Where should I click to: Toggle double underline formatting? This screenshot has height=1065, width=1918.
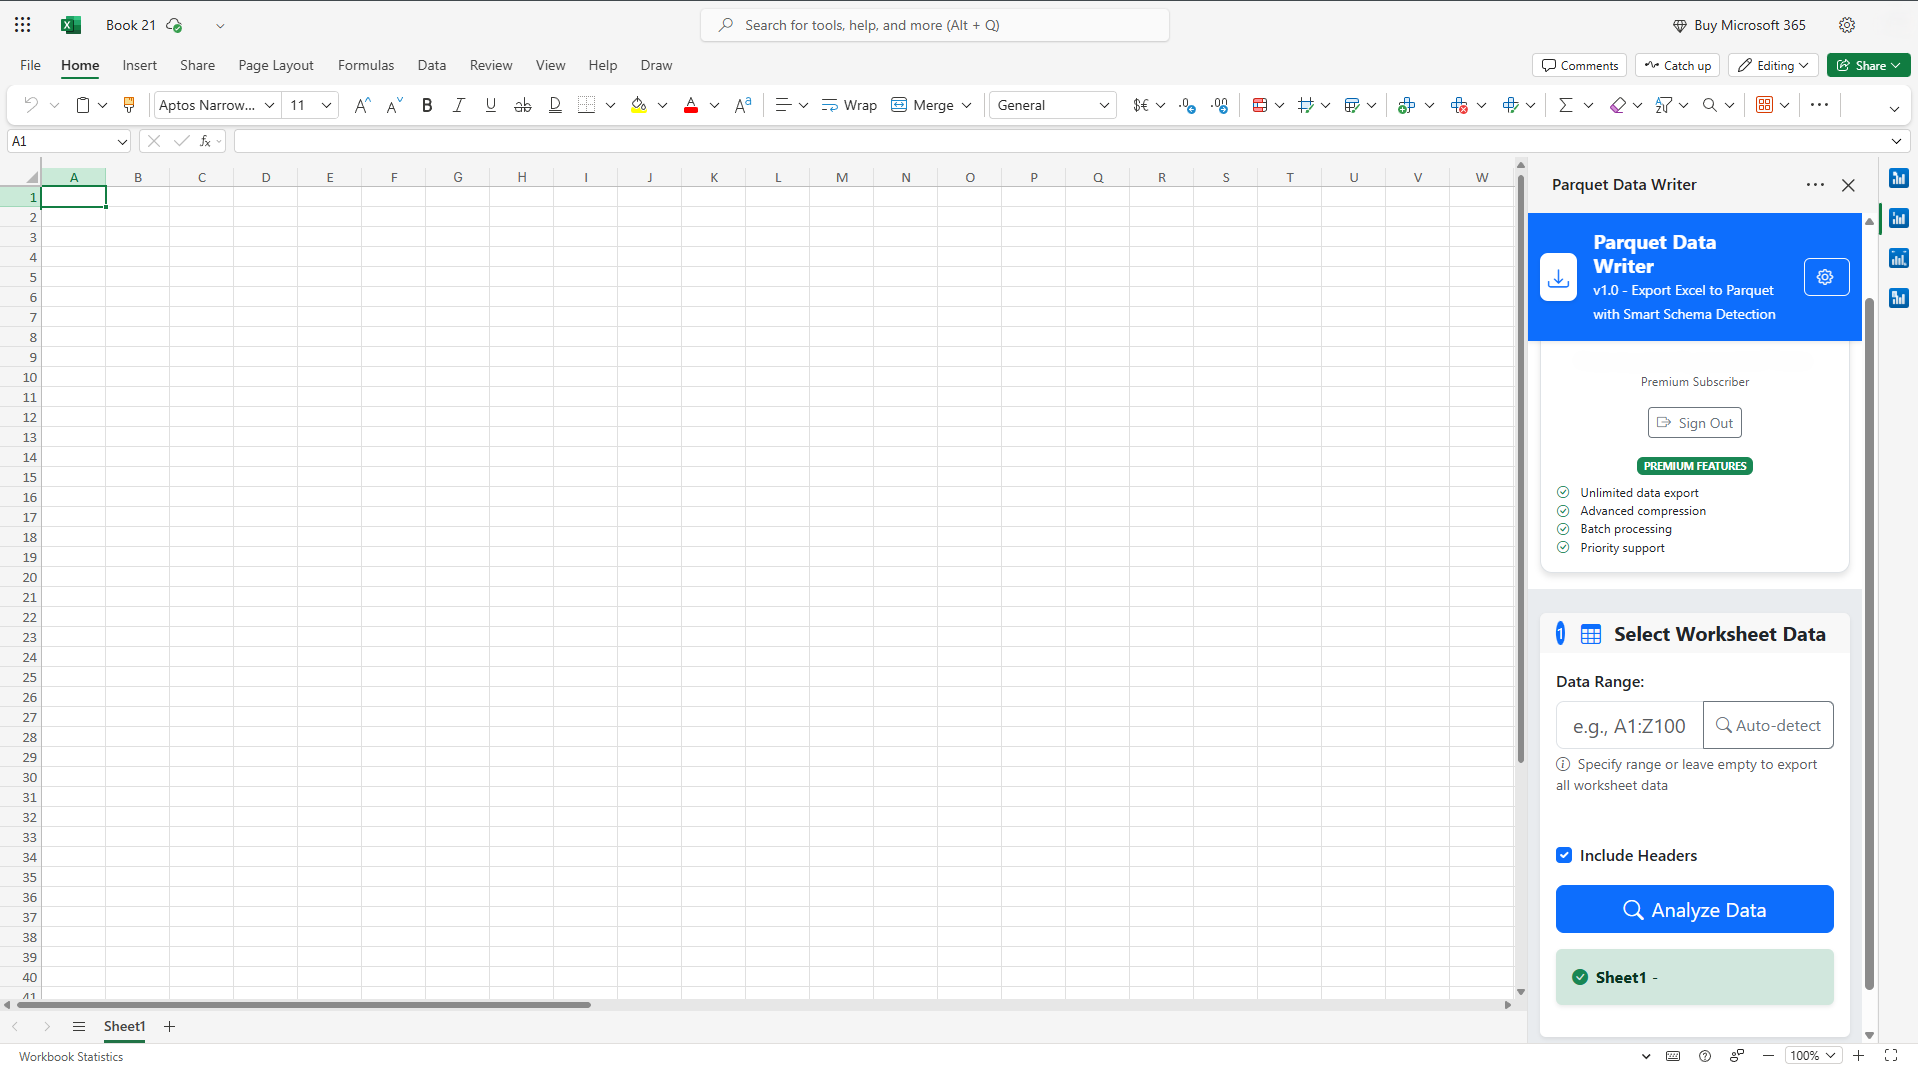point(555,105)
